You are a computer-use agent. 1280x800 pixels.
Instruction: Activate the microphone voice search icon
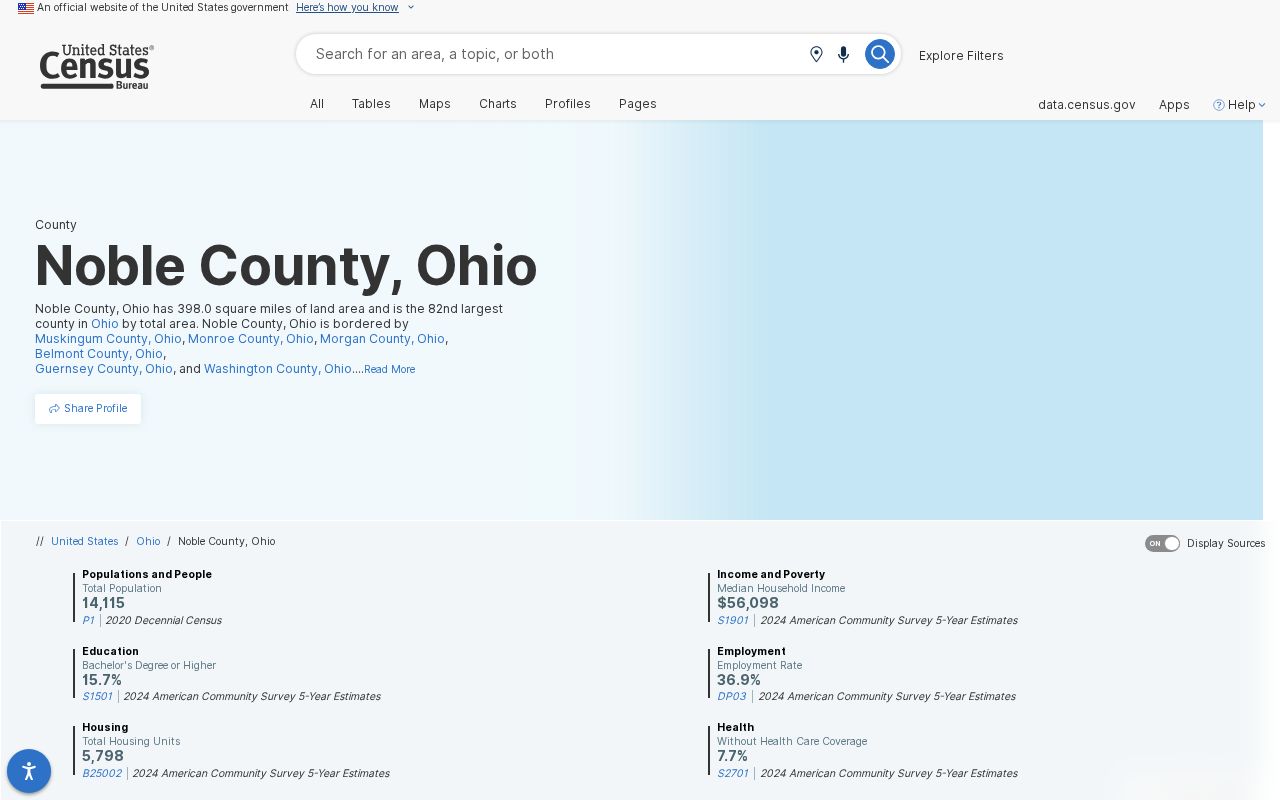pos(843,54)
